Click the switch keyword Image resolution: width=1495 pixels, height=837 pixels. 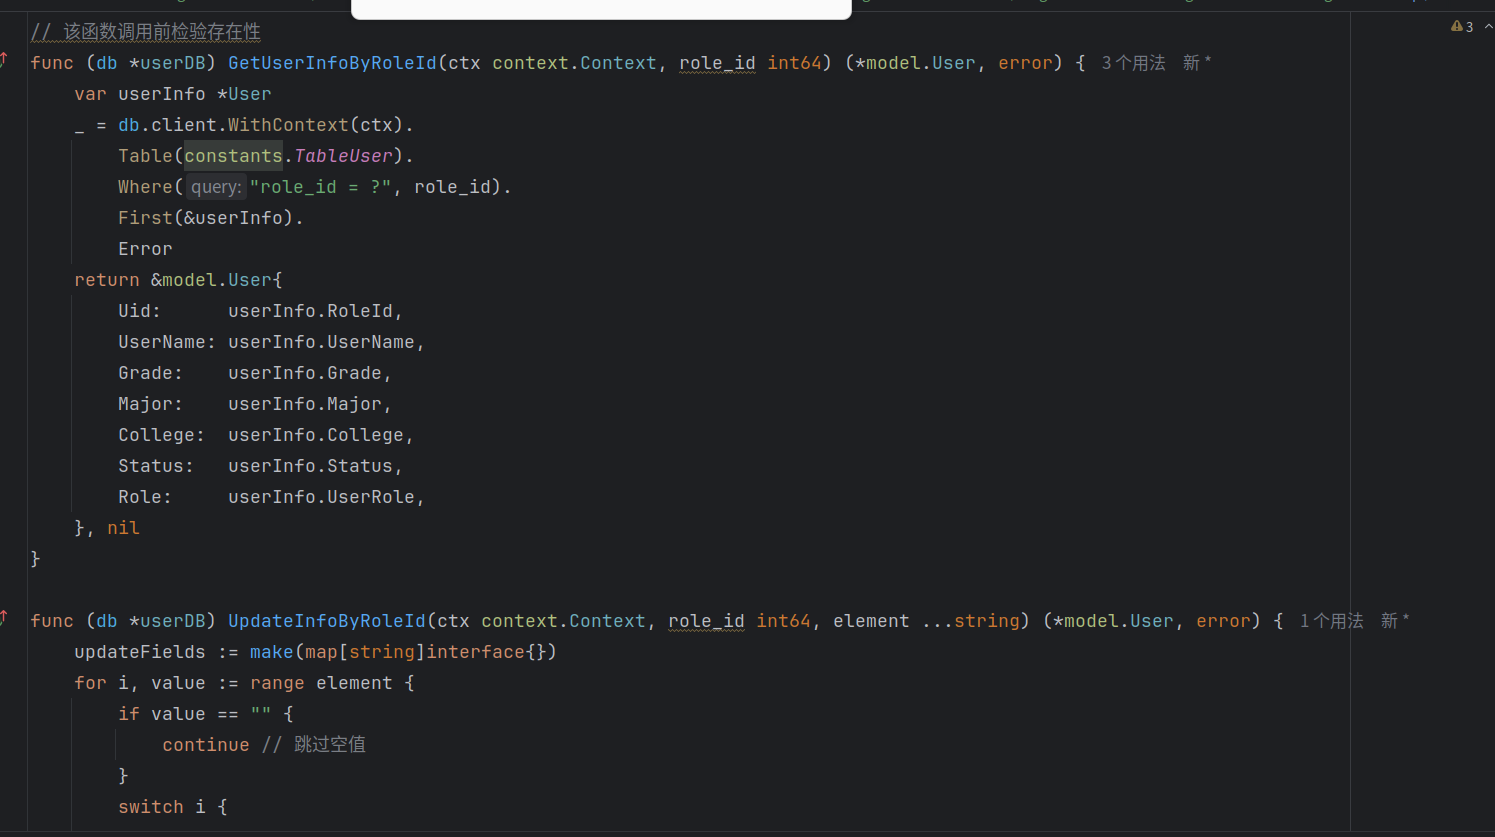[151, 807]
